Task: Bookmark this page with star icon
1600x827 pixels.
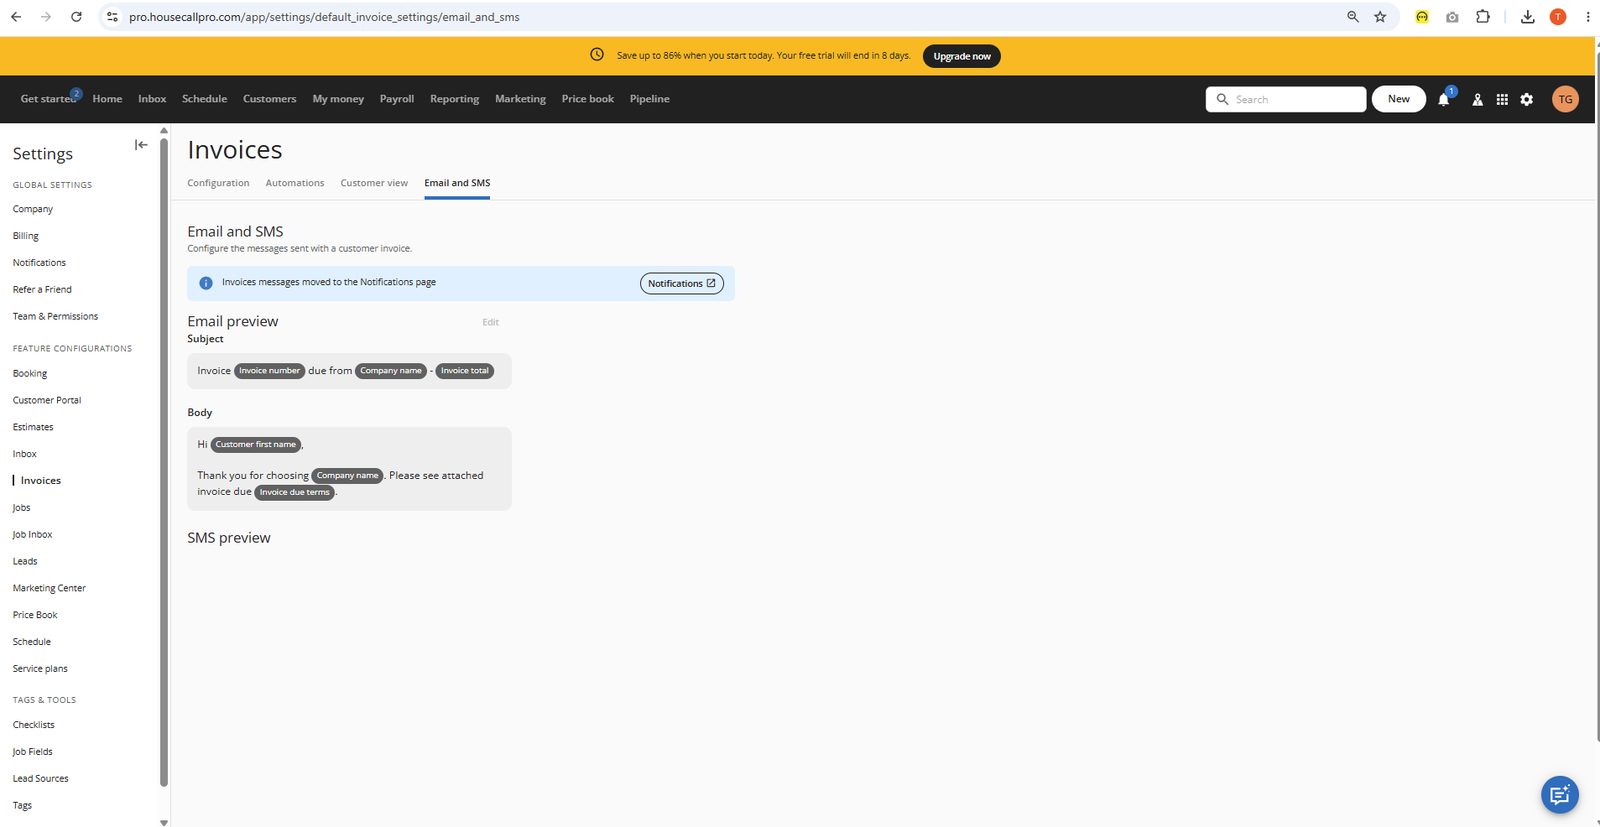Action: pos(1380,17)
